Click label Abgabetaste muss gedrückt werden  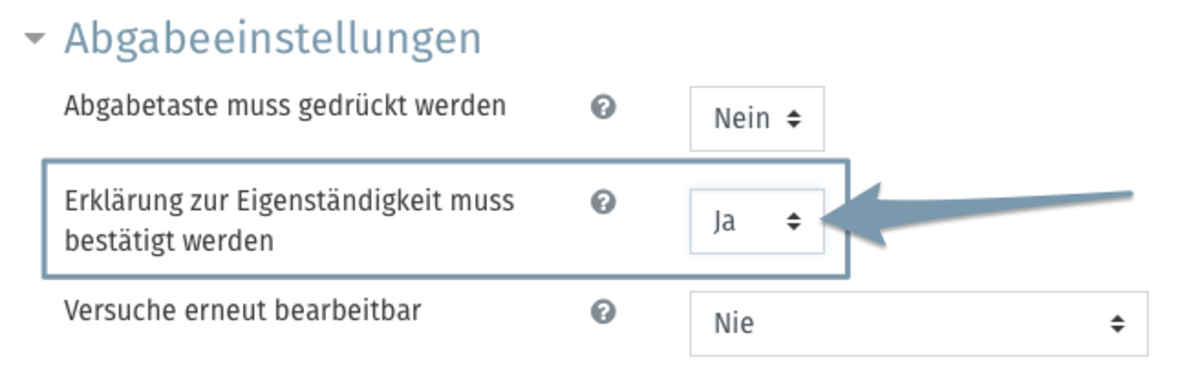[x=285, y=105]
